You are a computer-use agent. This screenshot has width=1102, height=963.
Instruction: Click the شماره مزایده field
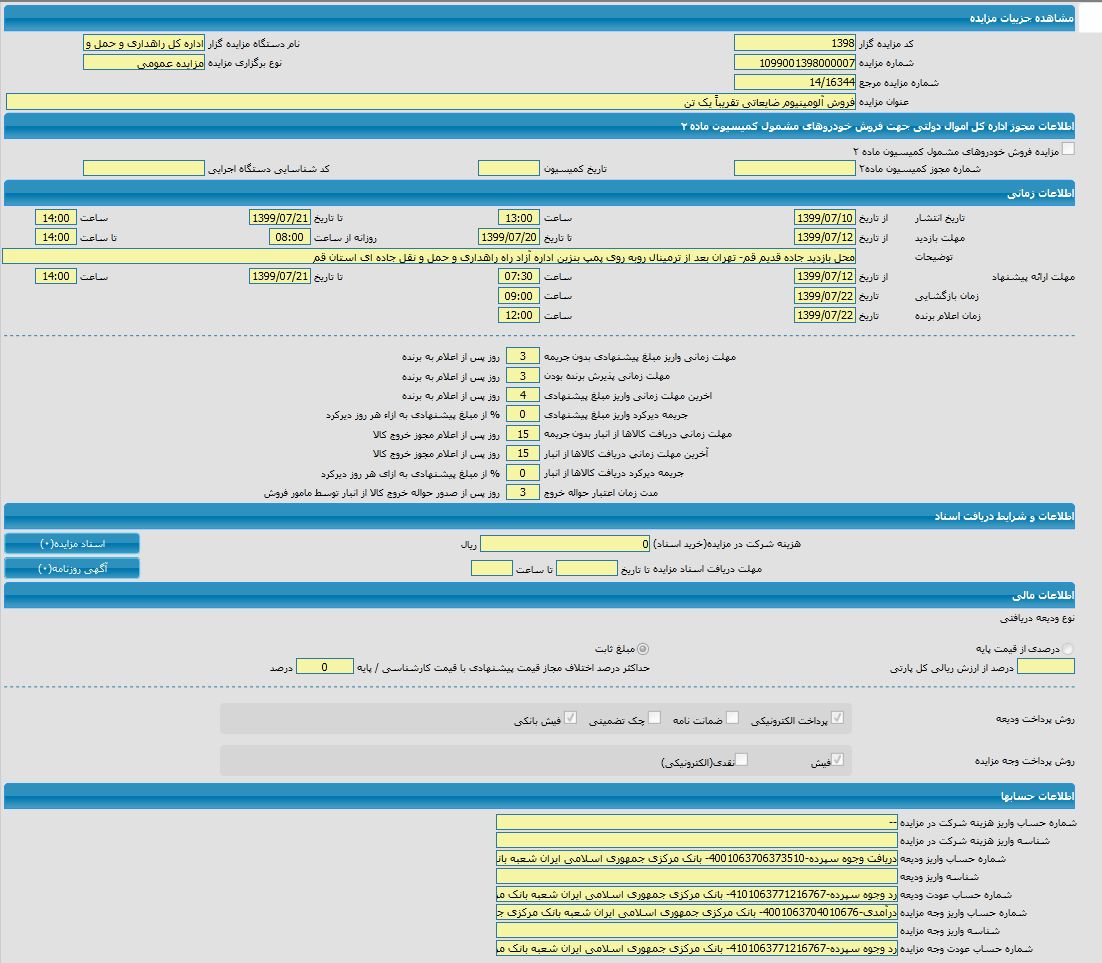pyautogui.click(x=794, y=63)
